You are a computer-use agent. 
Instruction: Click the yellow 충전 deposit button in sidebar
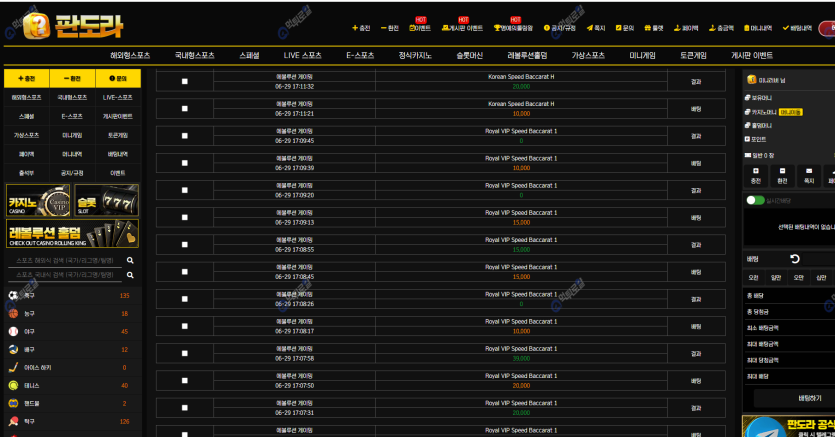[x=27, y=78]
